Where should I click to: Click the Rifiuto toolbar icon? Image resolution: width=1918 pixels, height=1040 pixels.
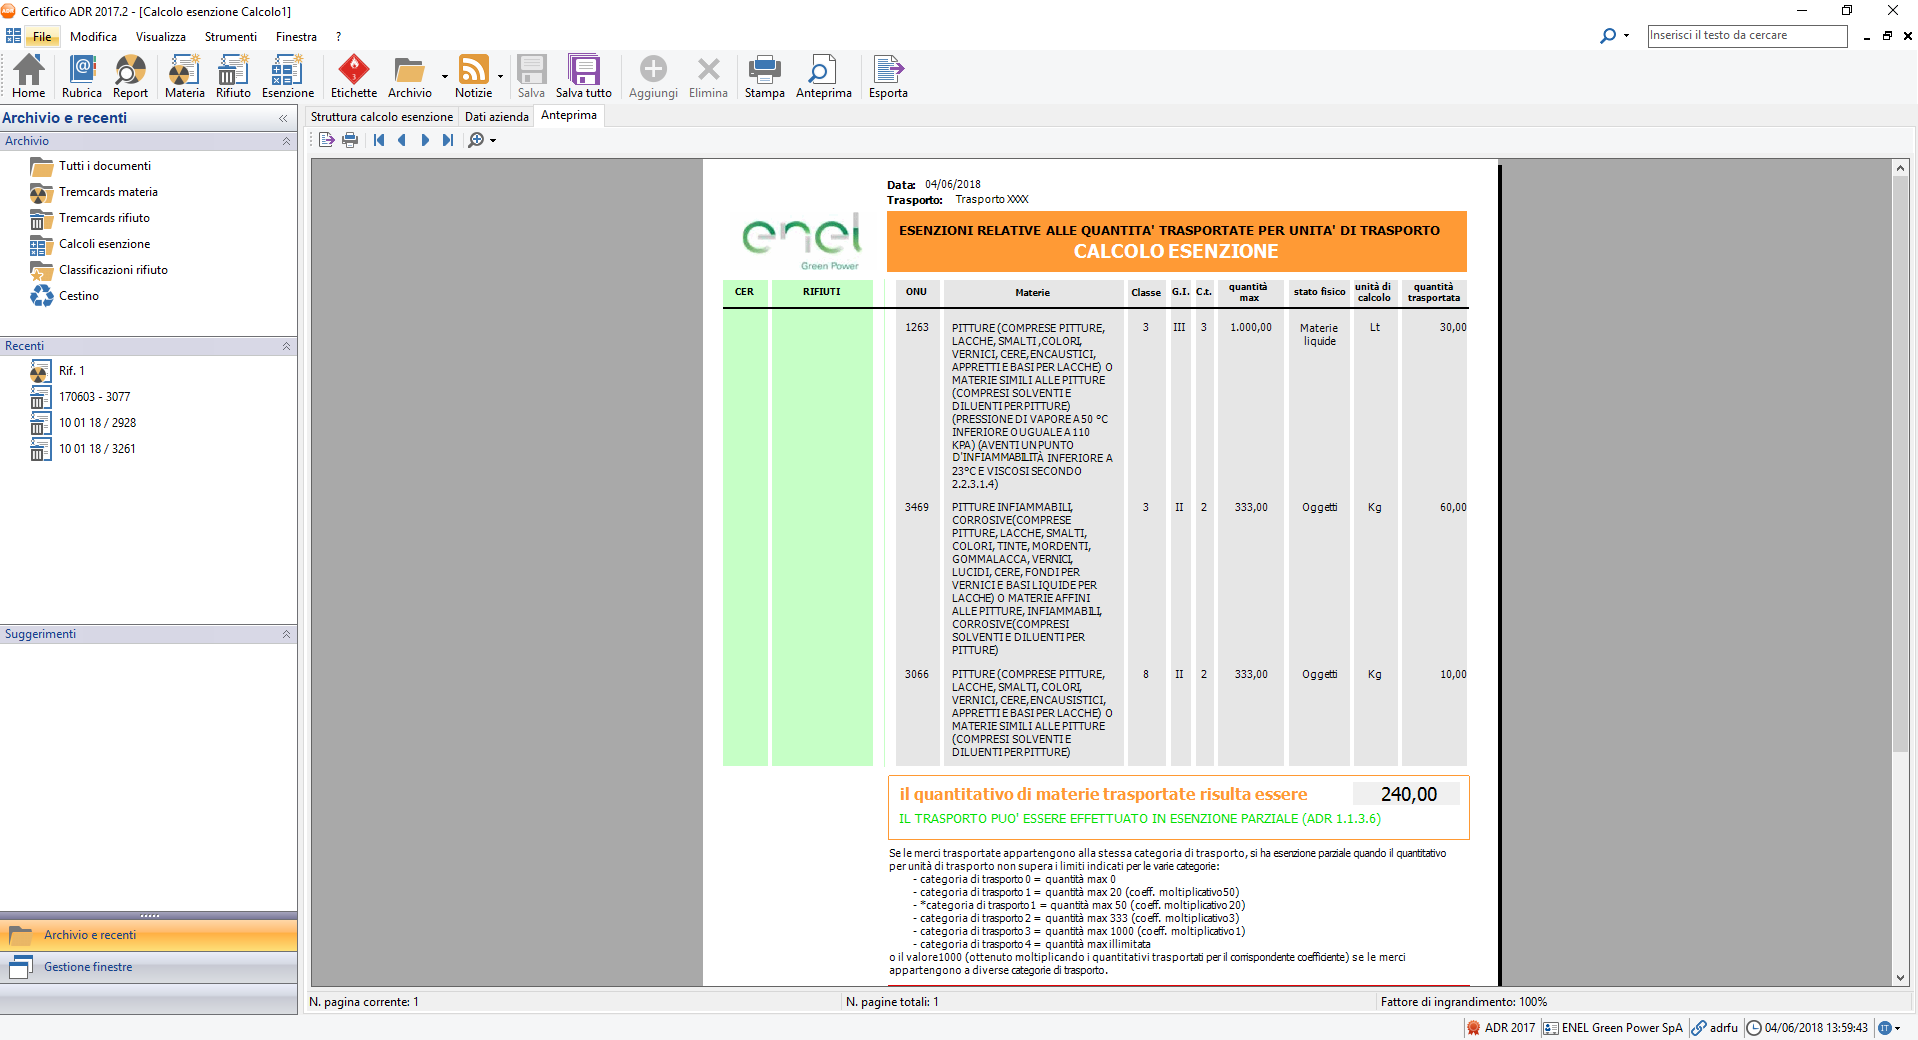coord(233,77)
